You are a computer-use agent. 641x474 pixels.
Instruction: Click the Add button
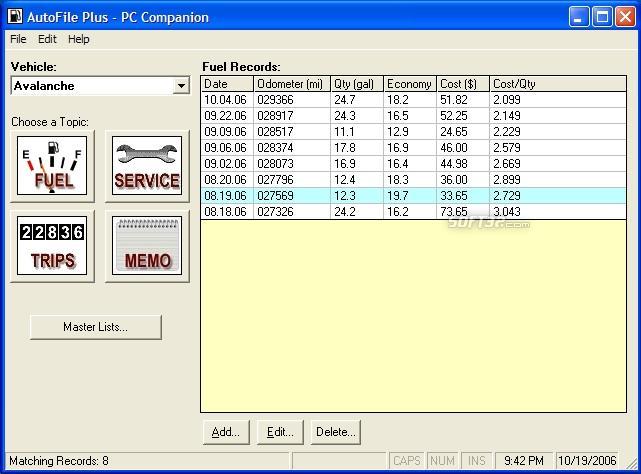click(x=226, y=432)
